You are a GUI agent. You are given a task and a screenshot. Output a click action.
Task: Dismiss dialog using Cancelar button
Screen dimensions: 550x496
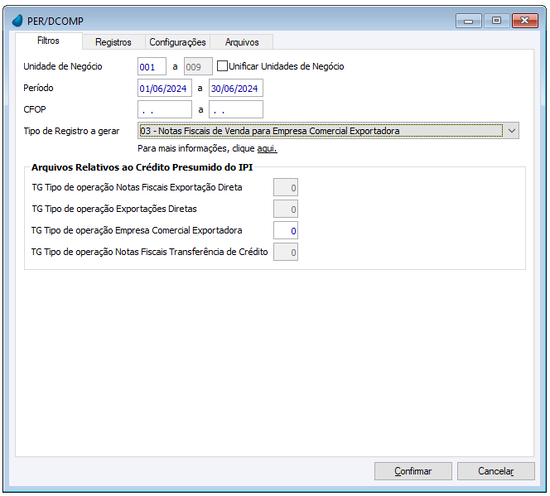(x=496, y=471)
